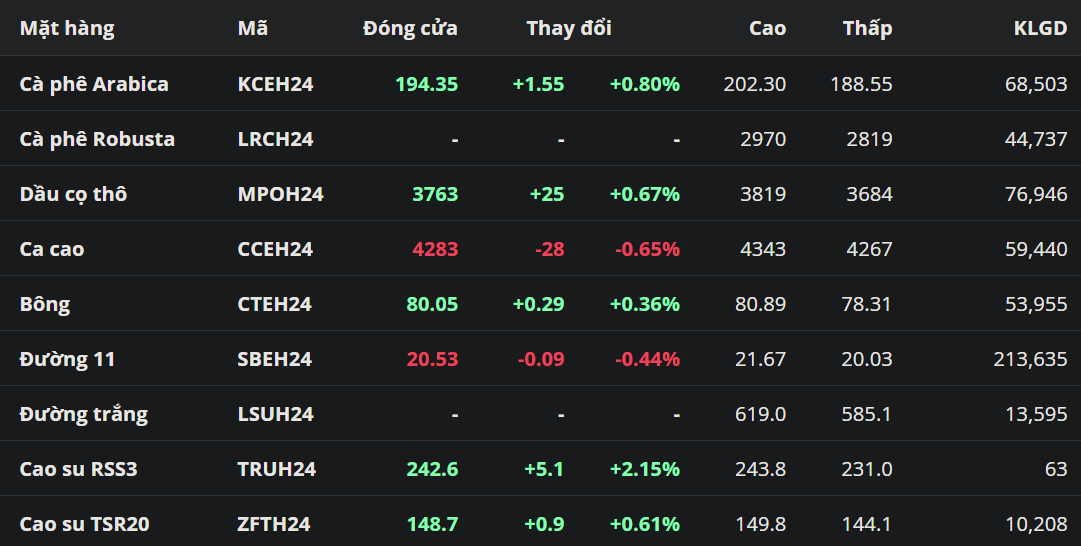Select the +2.15% change value
1081x546 pixels.
[x=644, y=469]
